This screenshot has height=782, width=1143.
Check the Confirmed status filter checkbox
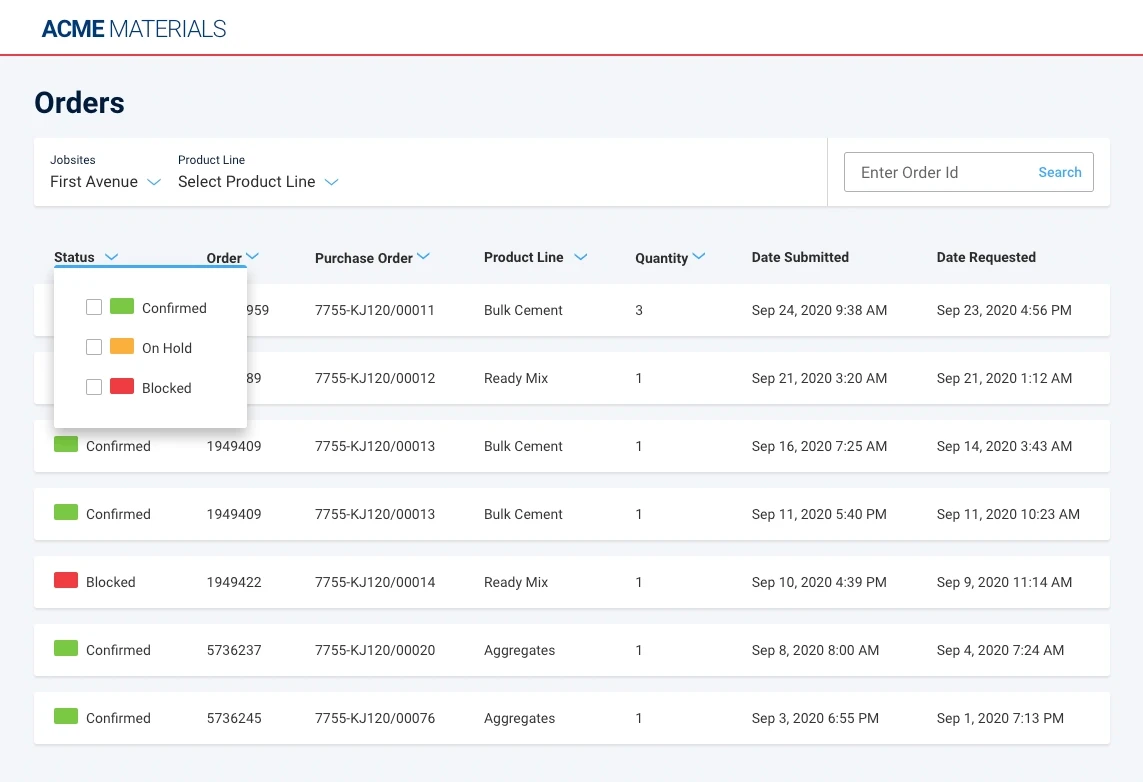click(x=94, y=307)
